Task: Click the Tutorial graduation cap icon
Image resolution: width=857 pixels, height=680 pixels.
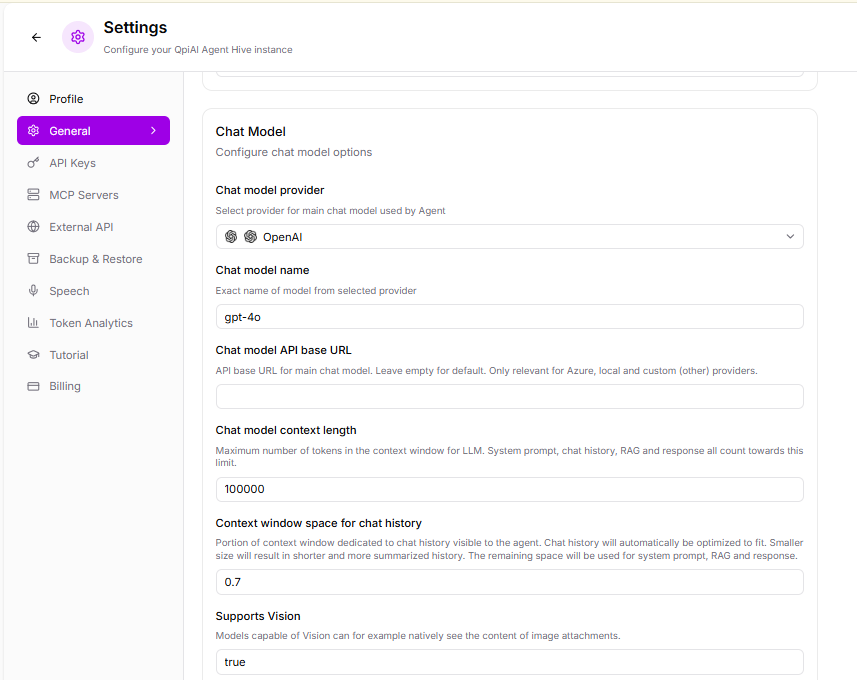Action: [x=33, y=355]
